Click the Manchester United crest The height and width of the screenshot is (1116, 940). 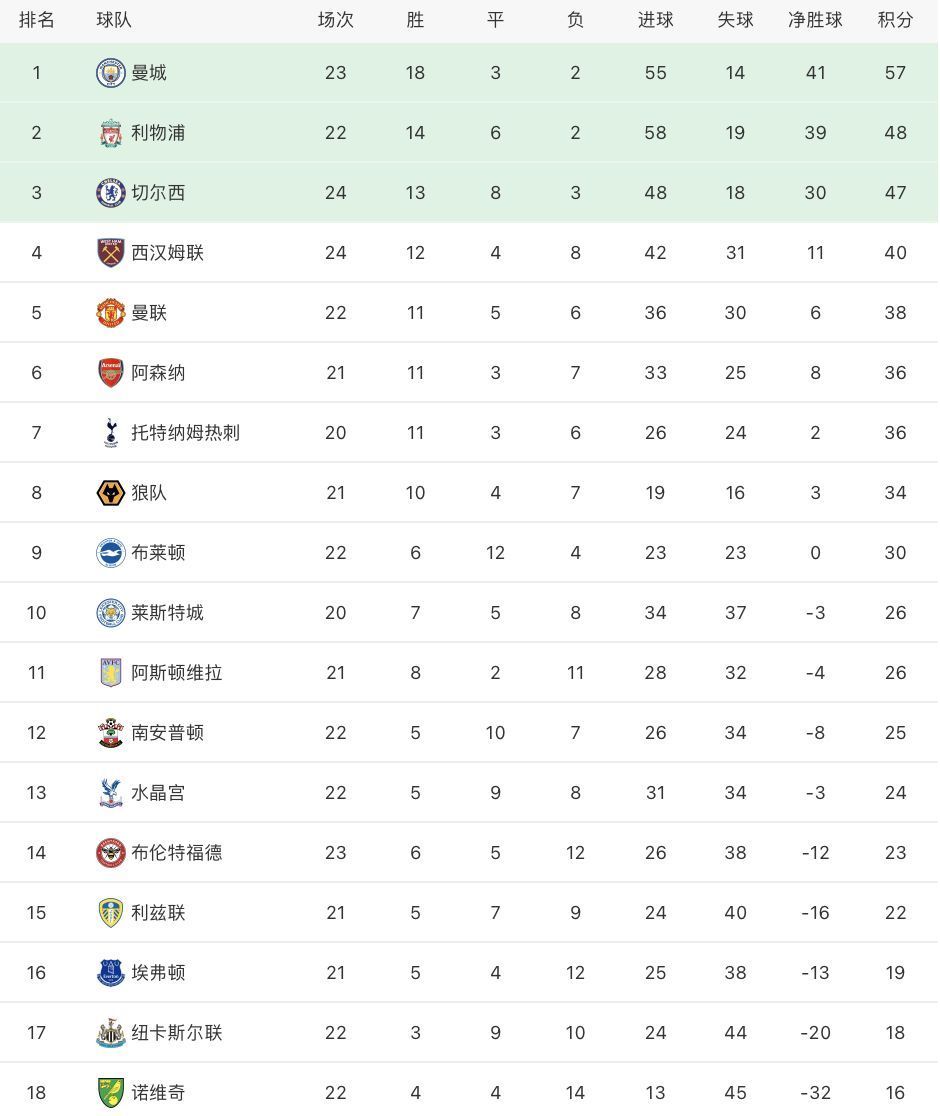110,313
